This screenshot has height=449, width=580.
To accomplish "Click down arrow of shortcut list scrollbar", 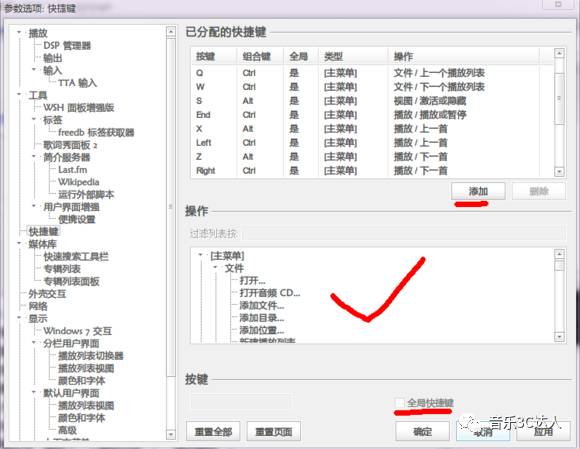I will coord(559,172).
